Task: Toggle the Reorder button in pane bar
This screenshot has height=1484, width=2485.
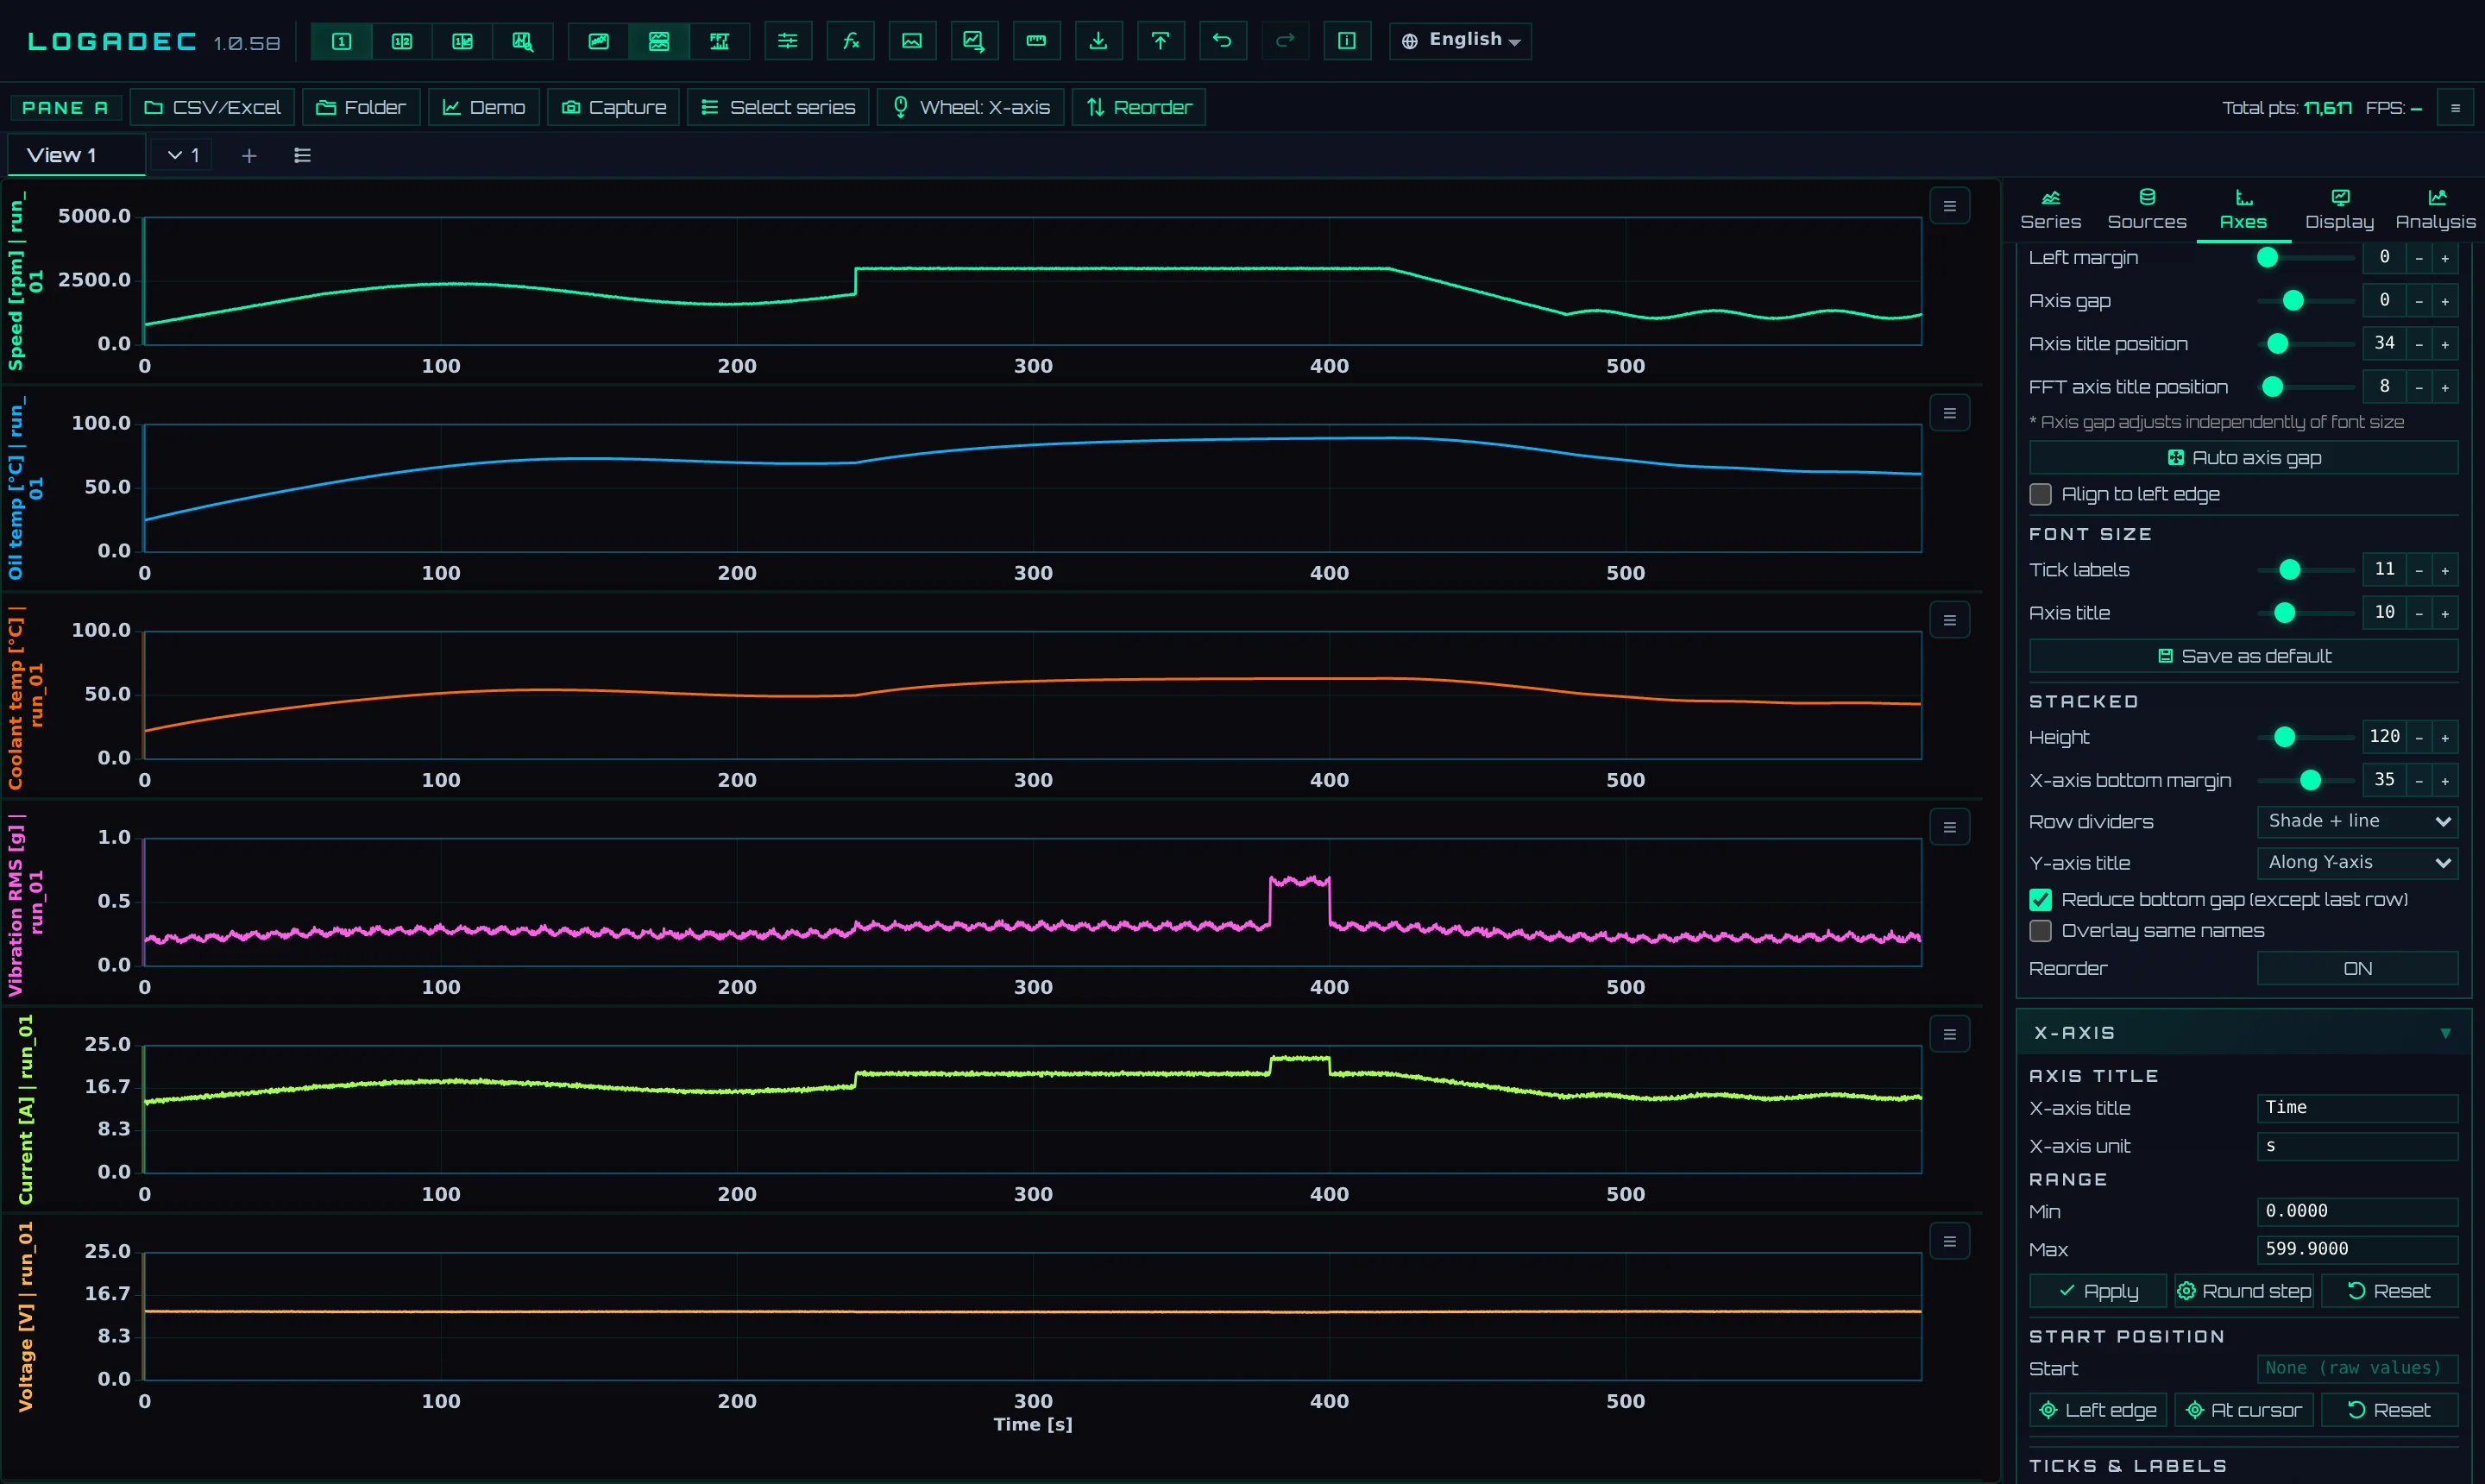Action: point(1138,107)
